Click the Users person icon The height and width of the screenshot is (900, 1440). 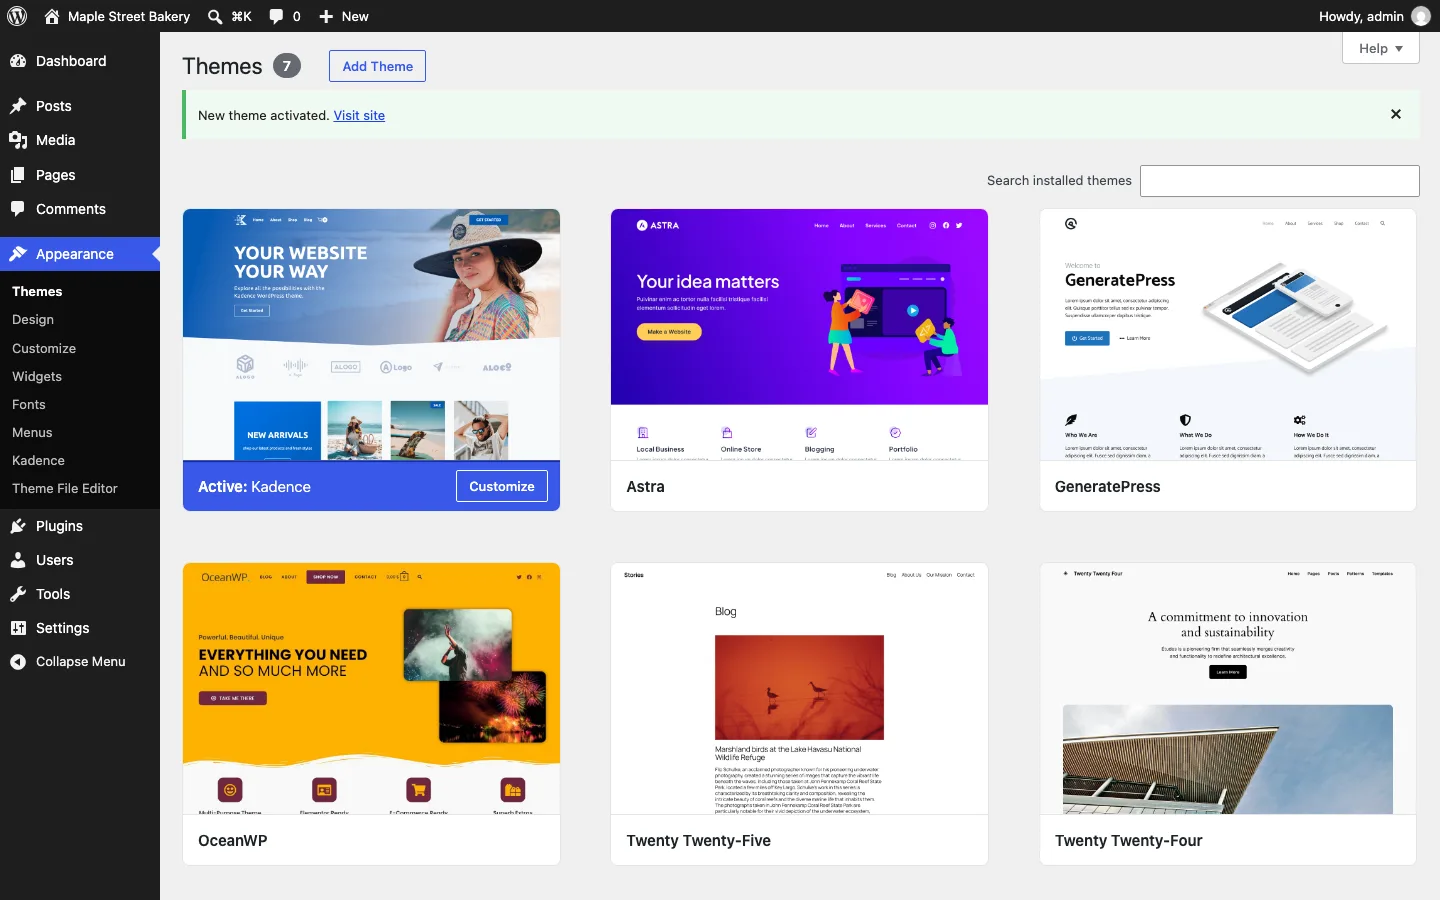coord(18,560)
